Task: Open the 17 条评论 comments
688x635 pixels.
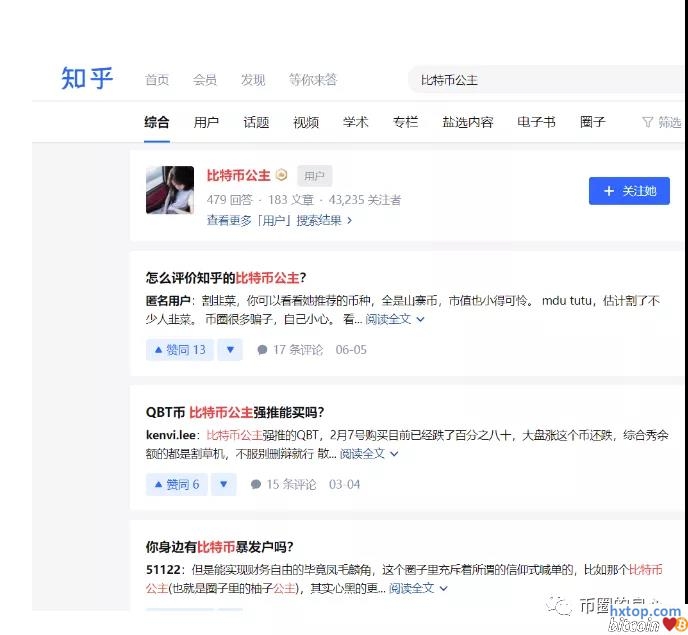Action: tap(290, 350)
